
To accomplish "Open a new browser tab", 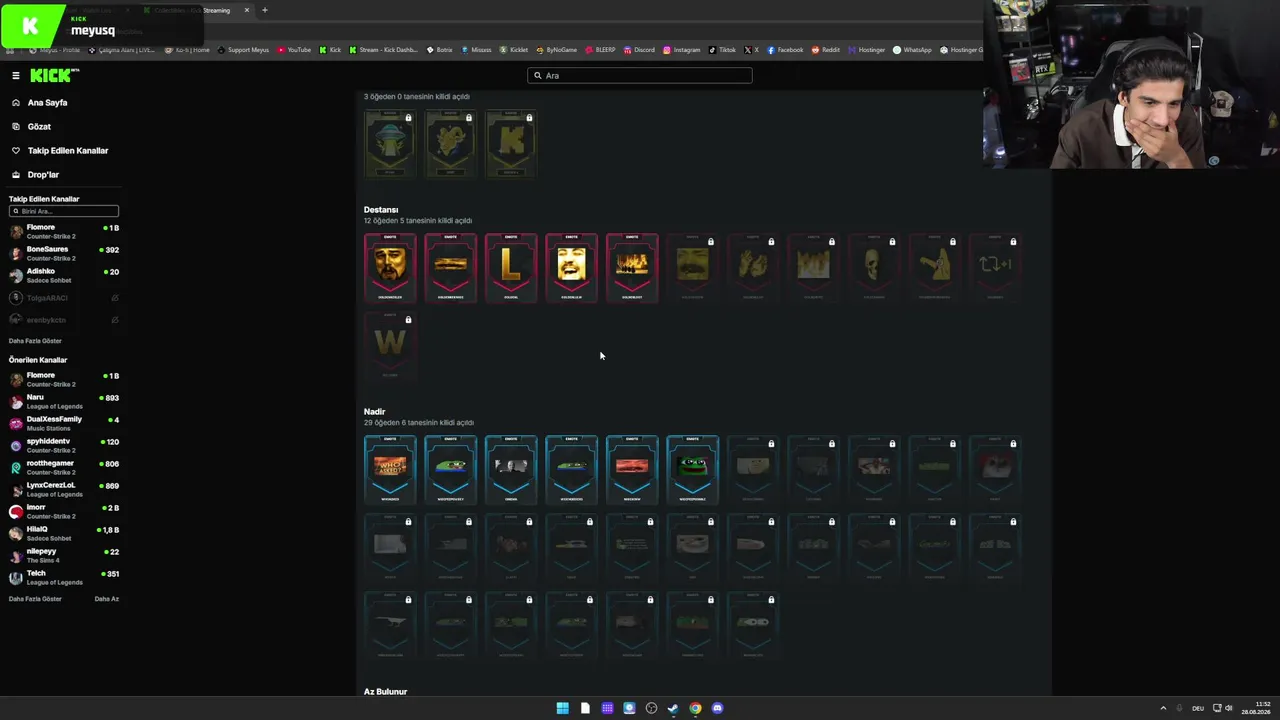I will (x=265, y=10).
